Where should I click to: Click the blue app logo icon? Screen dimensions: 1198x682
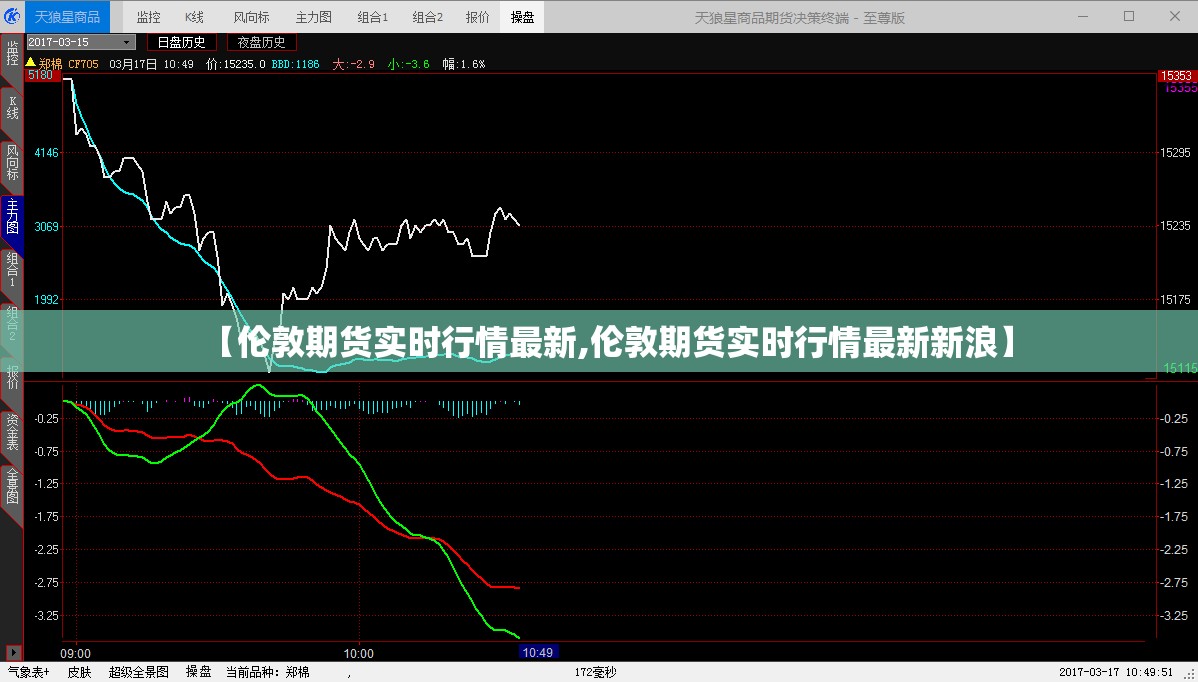[x=12, y=17]
